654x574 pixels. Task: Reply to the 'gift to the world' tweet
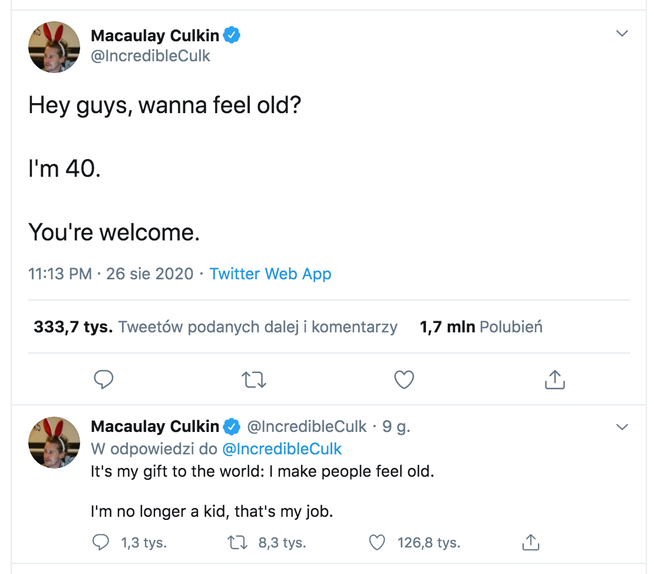click(100, 543)
